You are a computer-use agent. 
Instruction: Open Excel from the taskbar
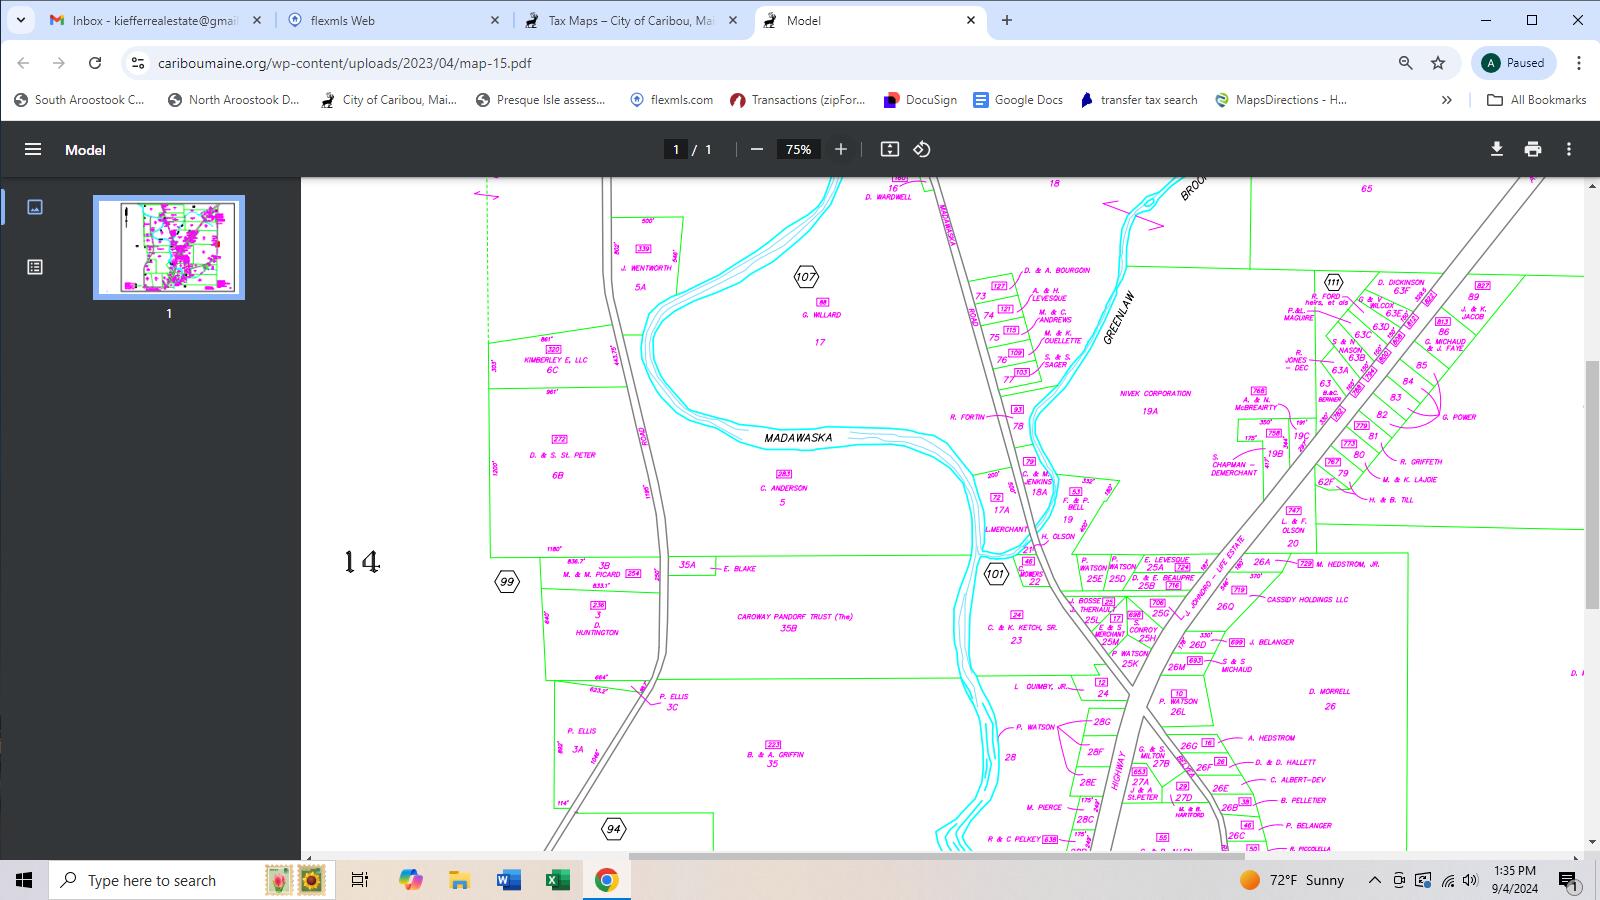click(557, 880)
